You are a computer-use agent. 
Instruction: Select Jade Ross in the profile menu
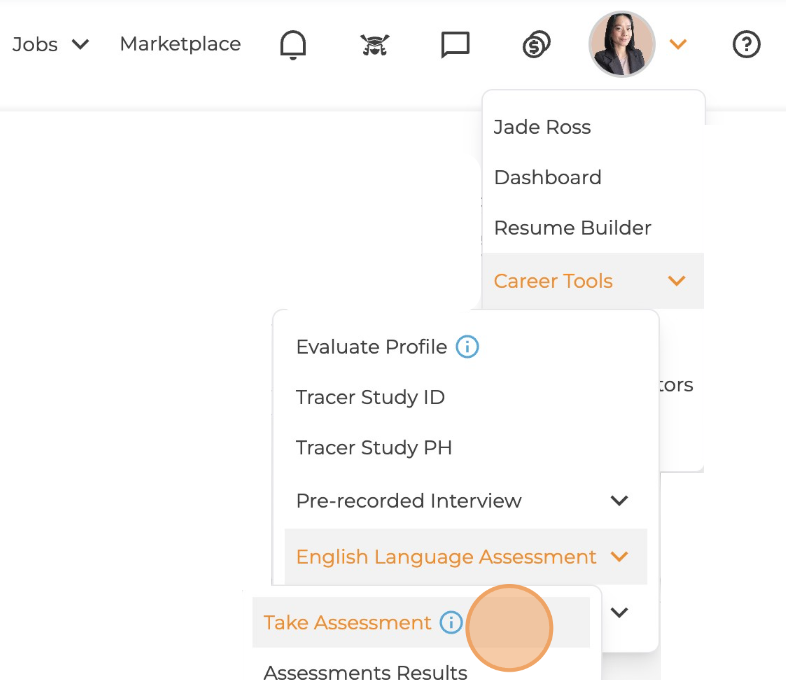(542, 127)
